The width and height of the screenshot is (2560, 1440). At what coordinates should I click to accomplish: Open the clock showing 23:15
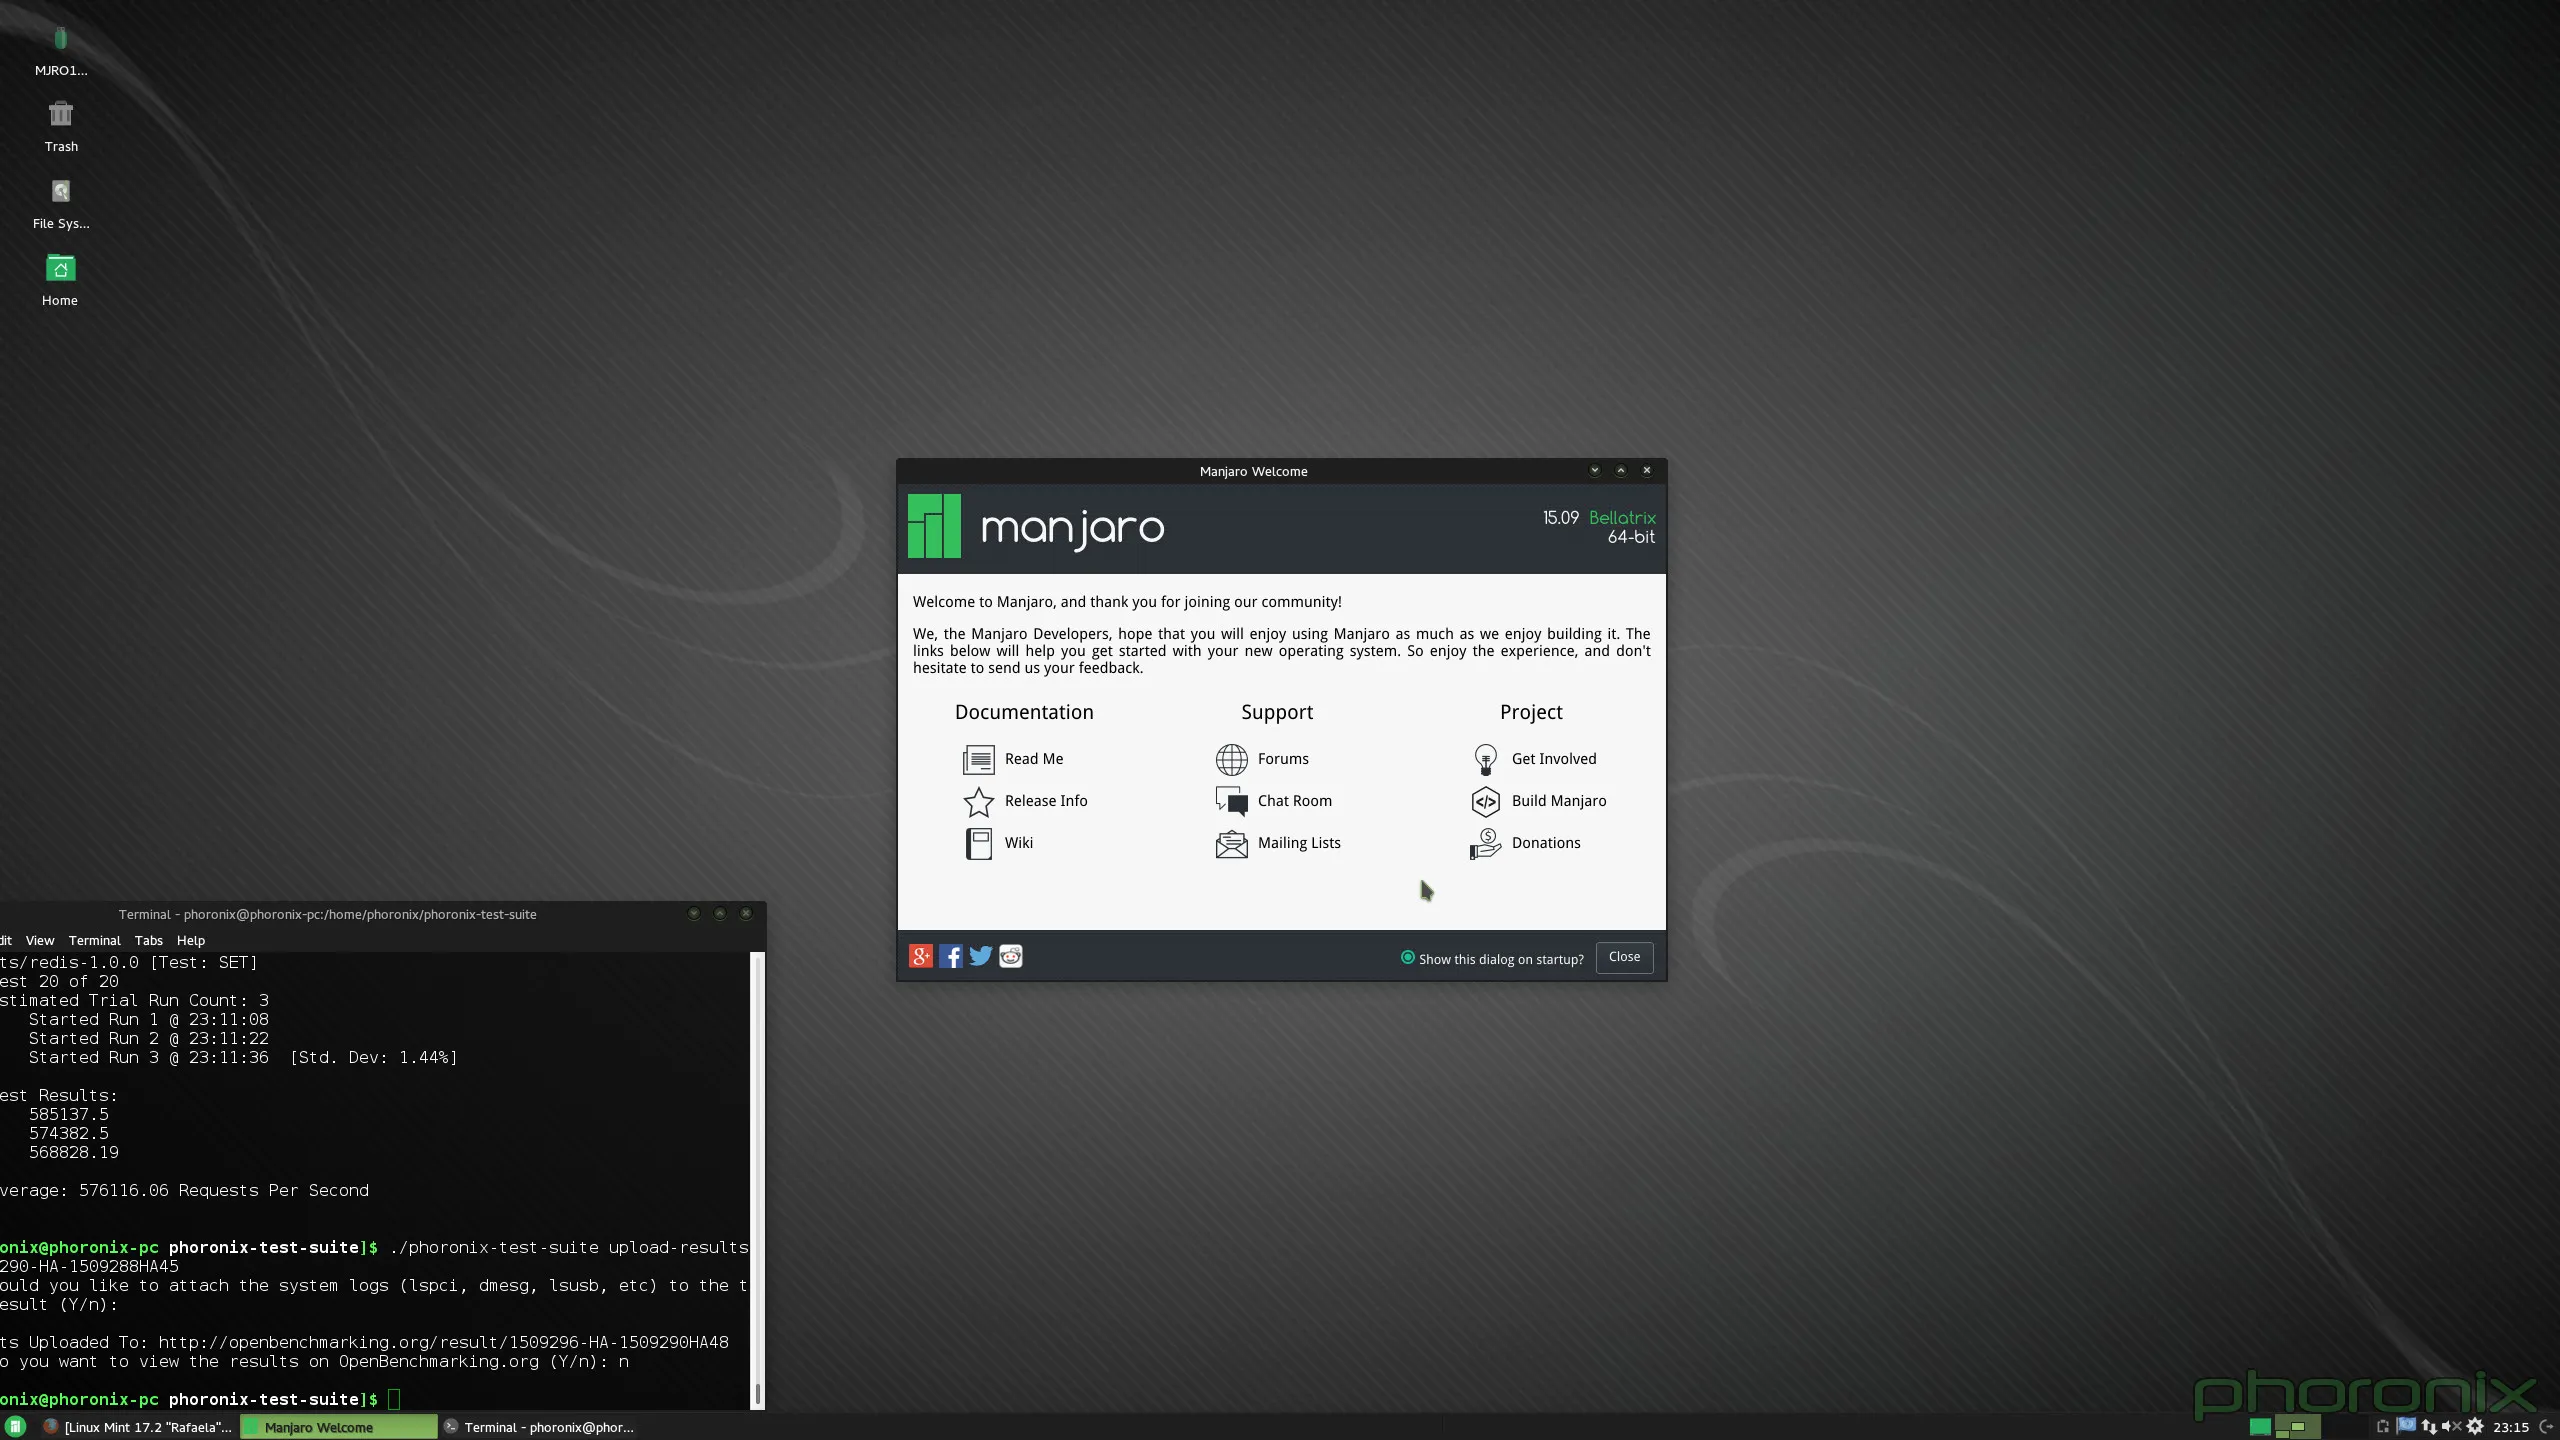(x=2510, y=1427)
